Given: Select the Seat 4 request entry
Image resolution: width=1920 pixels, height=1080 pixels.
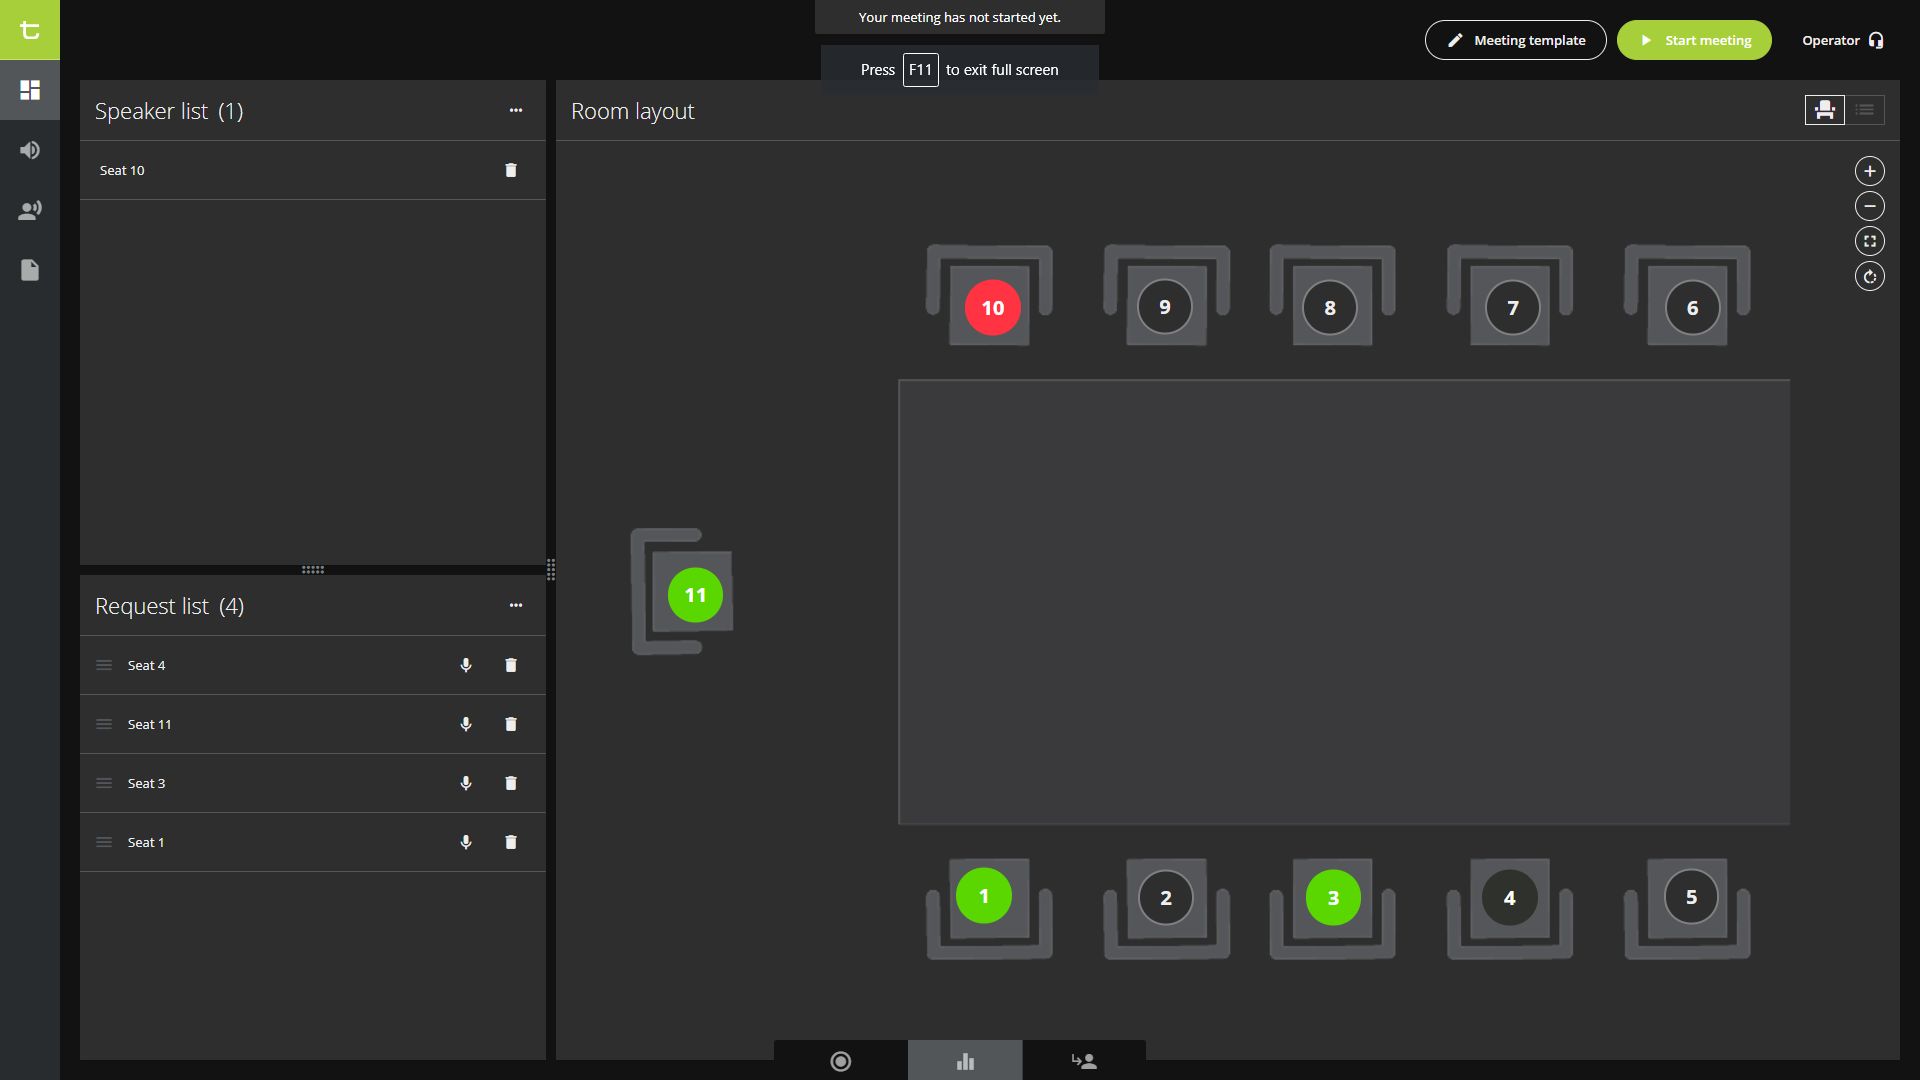Looking at the screenshot, I should tap(313, 665).
